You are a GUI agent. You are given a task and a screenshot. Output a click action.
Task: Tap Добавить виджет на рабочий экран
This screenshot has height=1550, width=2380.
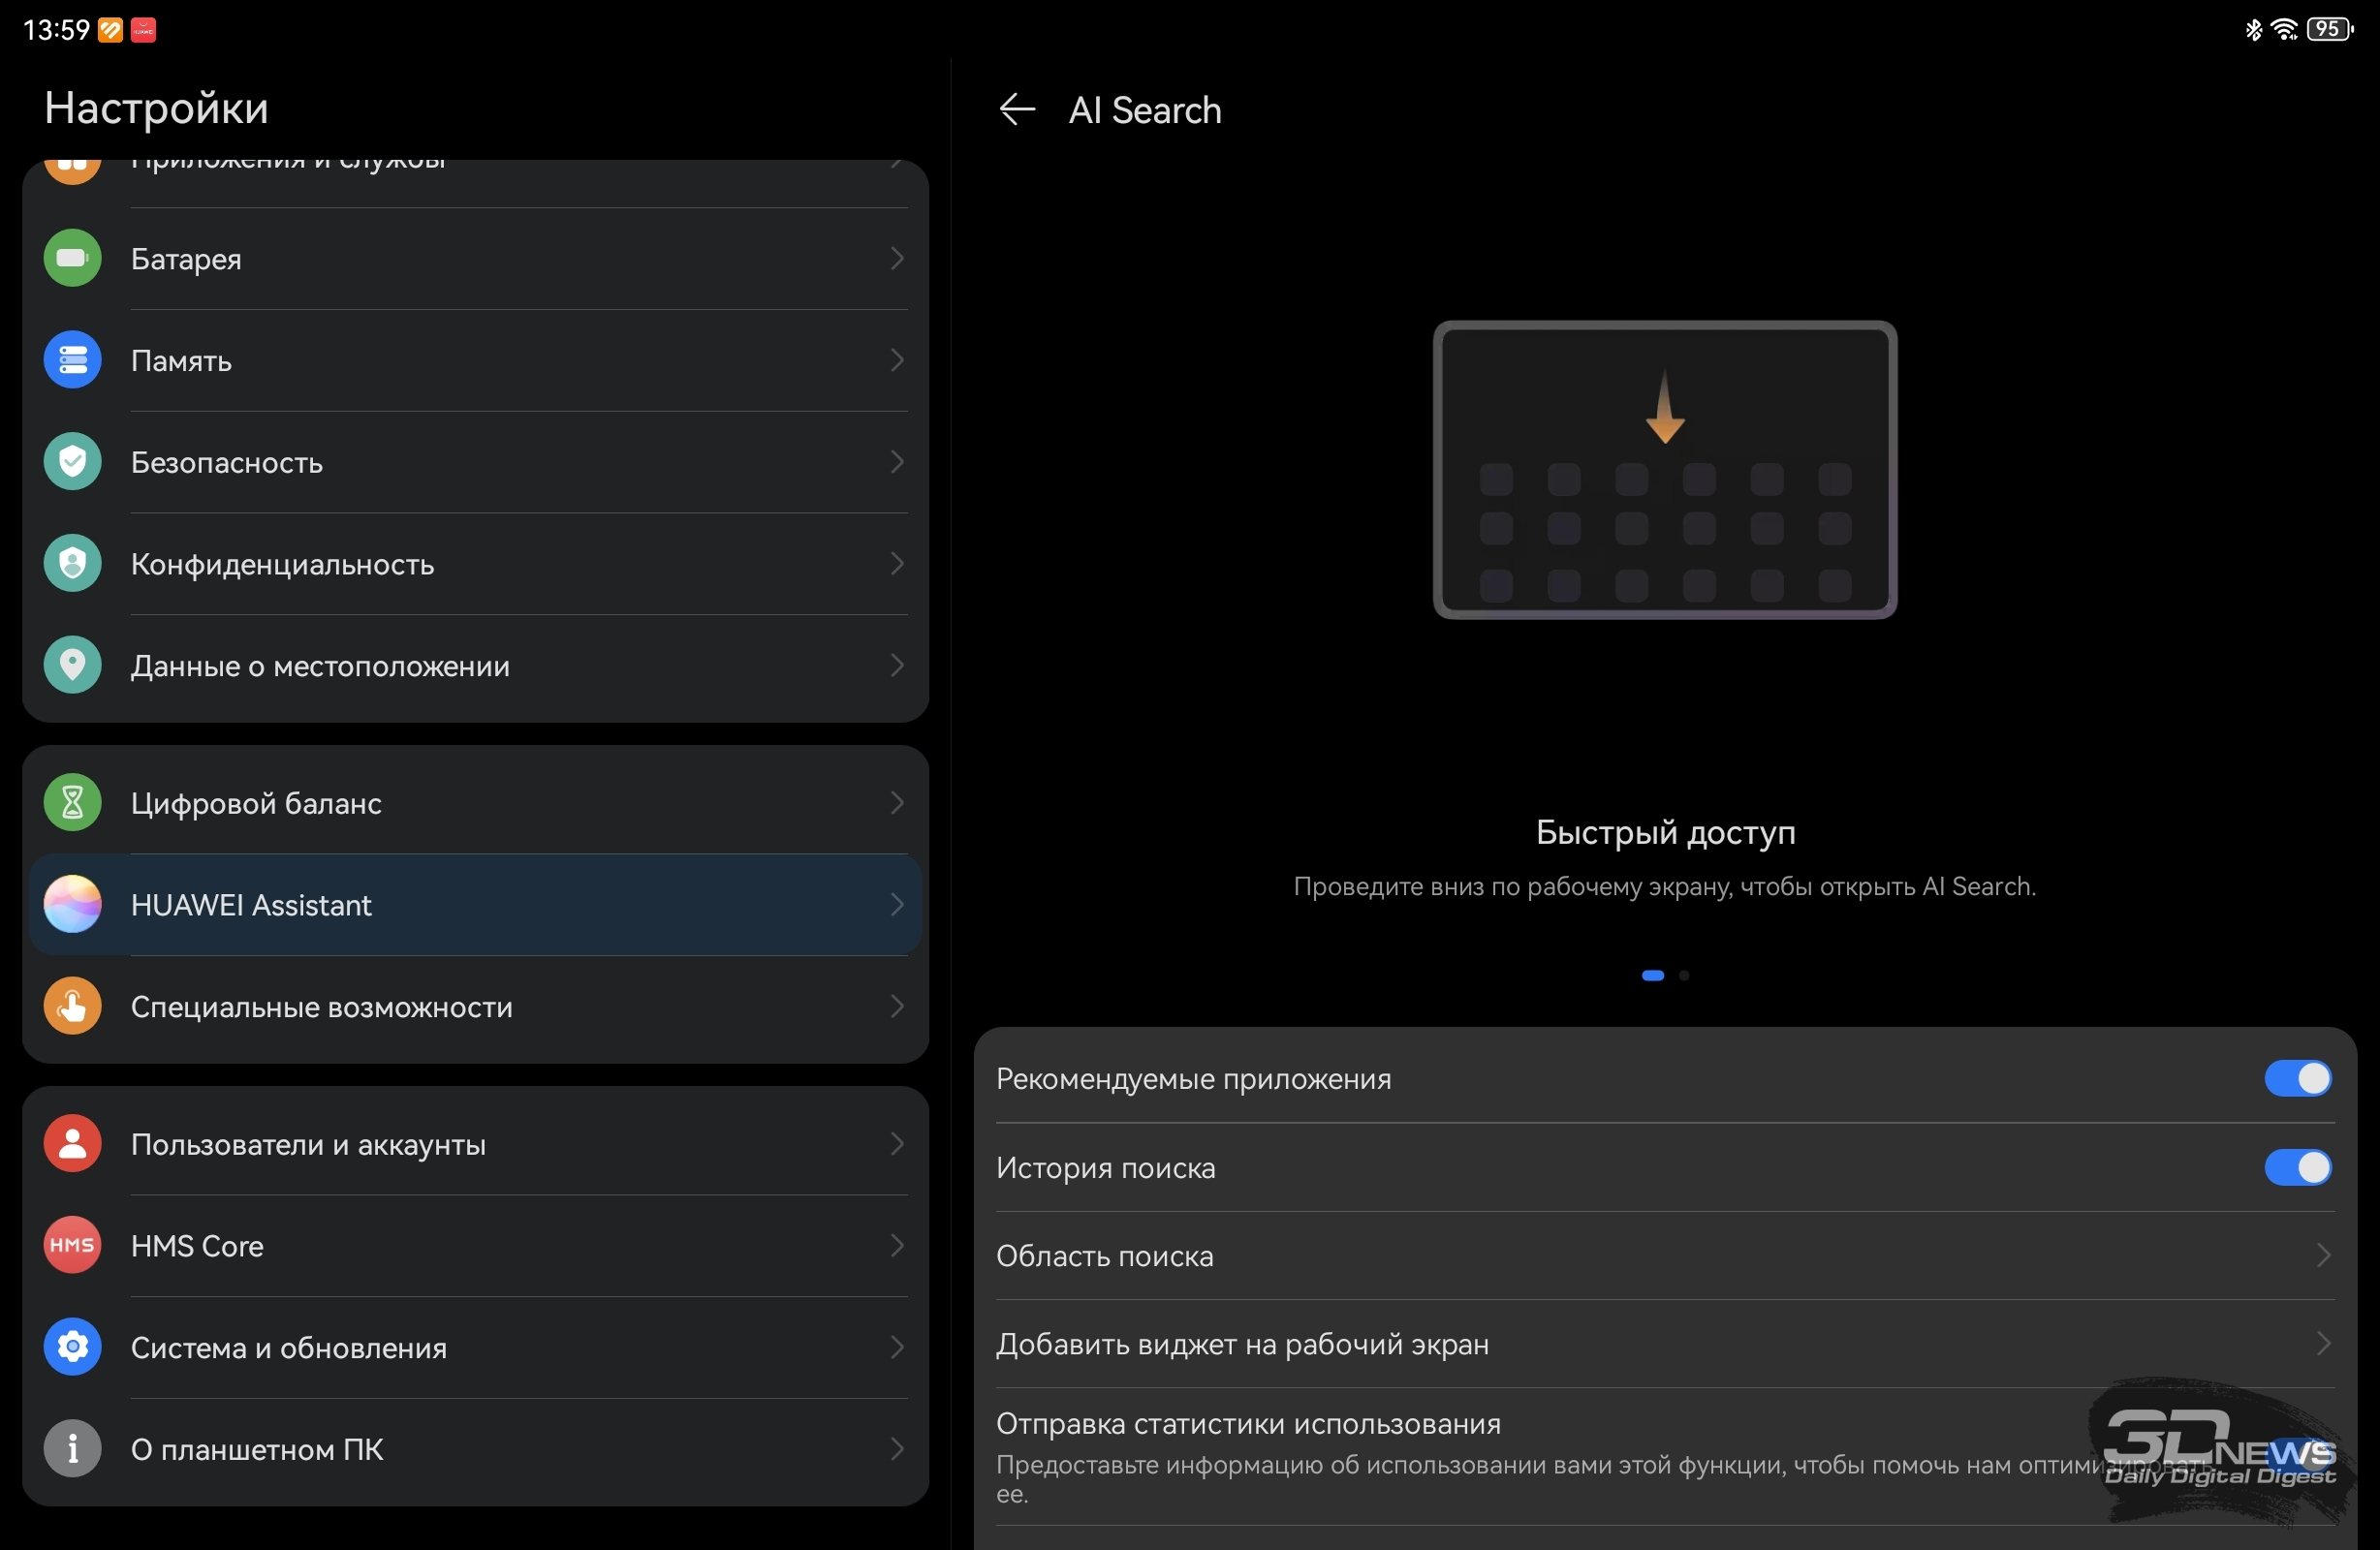[1665, 1344]
